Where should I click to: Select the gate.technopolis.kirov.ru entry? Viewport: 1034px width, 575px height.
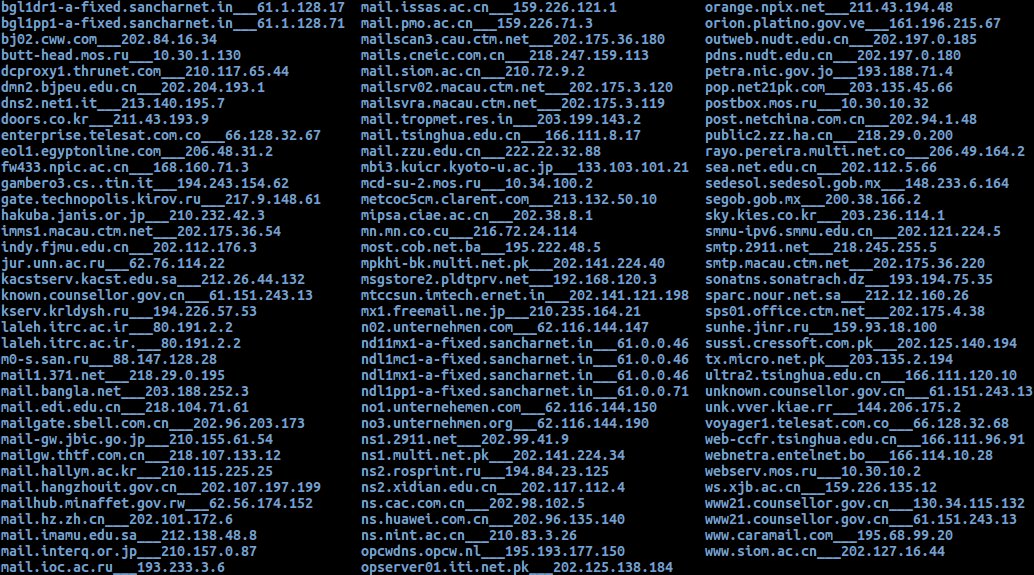pos(161,199)
